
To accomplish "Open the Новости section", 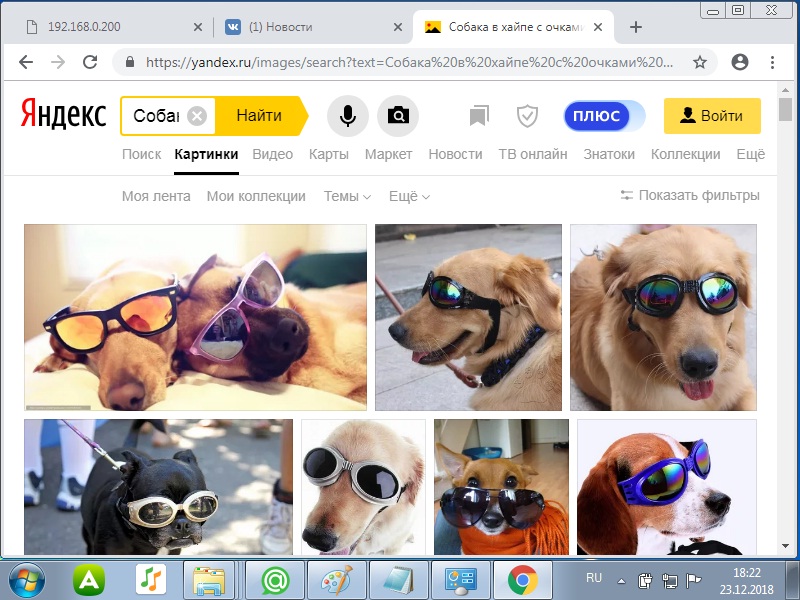I will click(455, 154).
